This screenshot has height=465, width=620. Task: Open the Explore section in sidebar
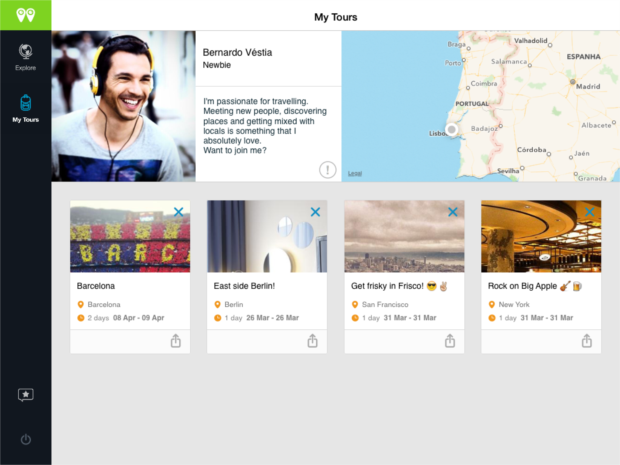click(25, 56)
